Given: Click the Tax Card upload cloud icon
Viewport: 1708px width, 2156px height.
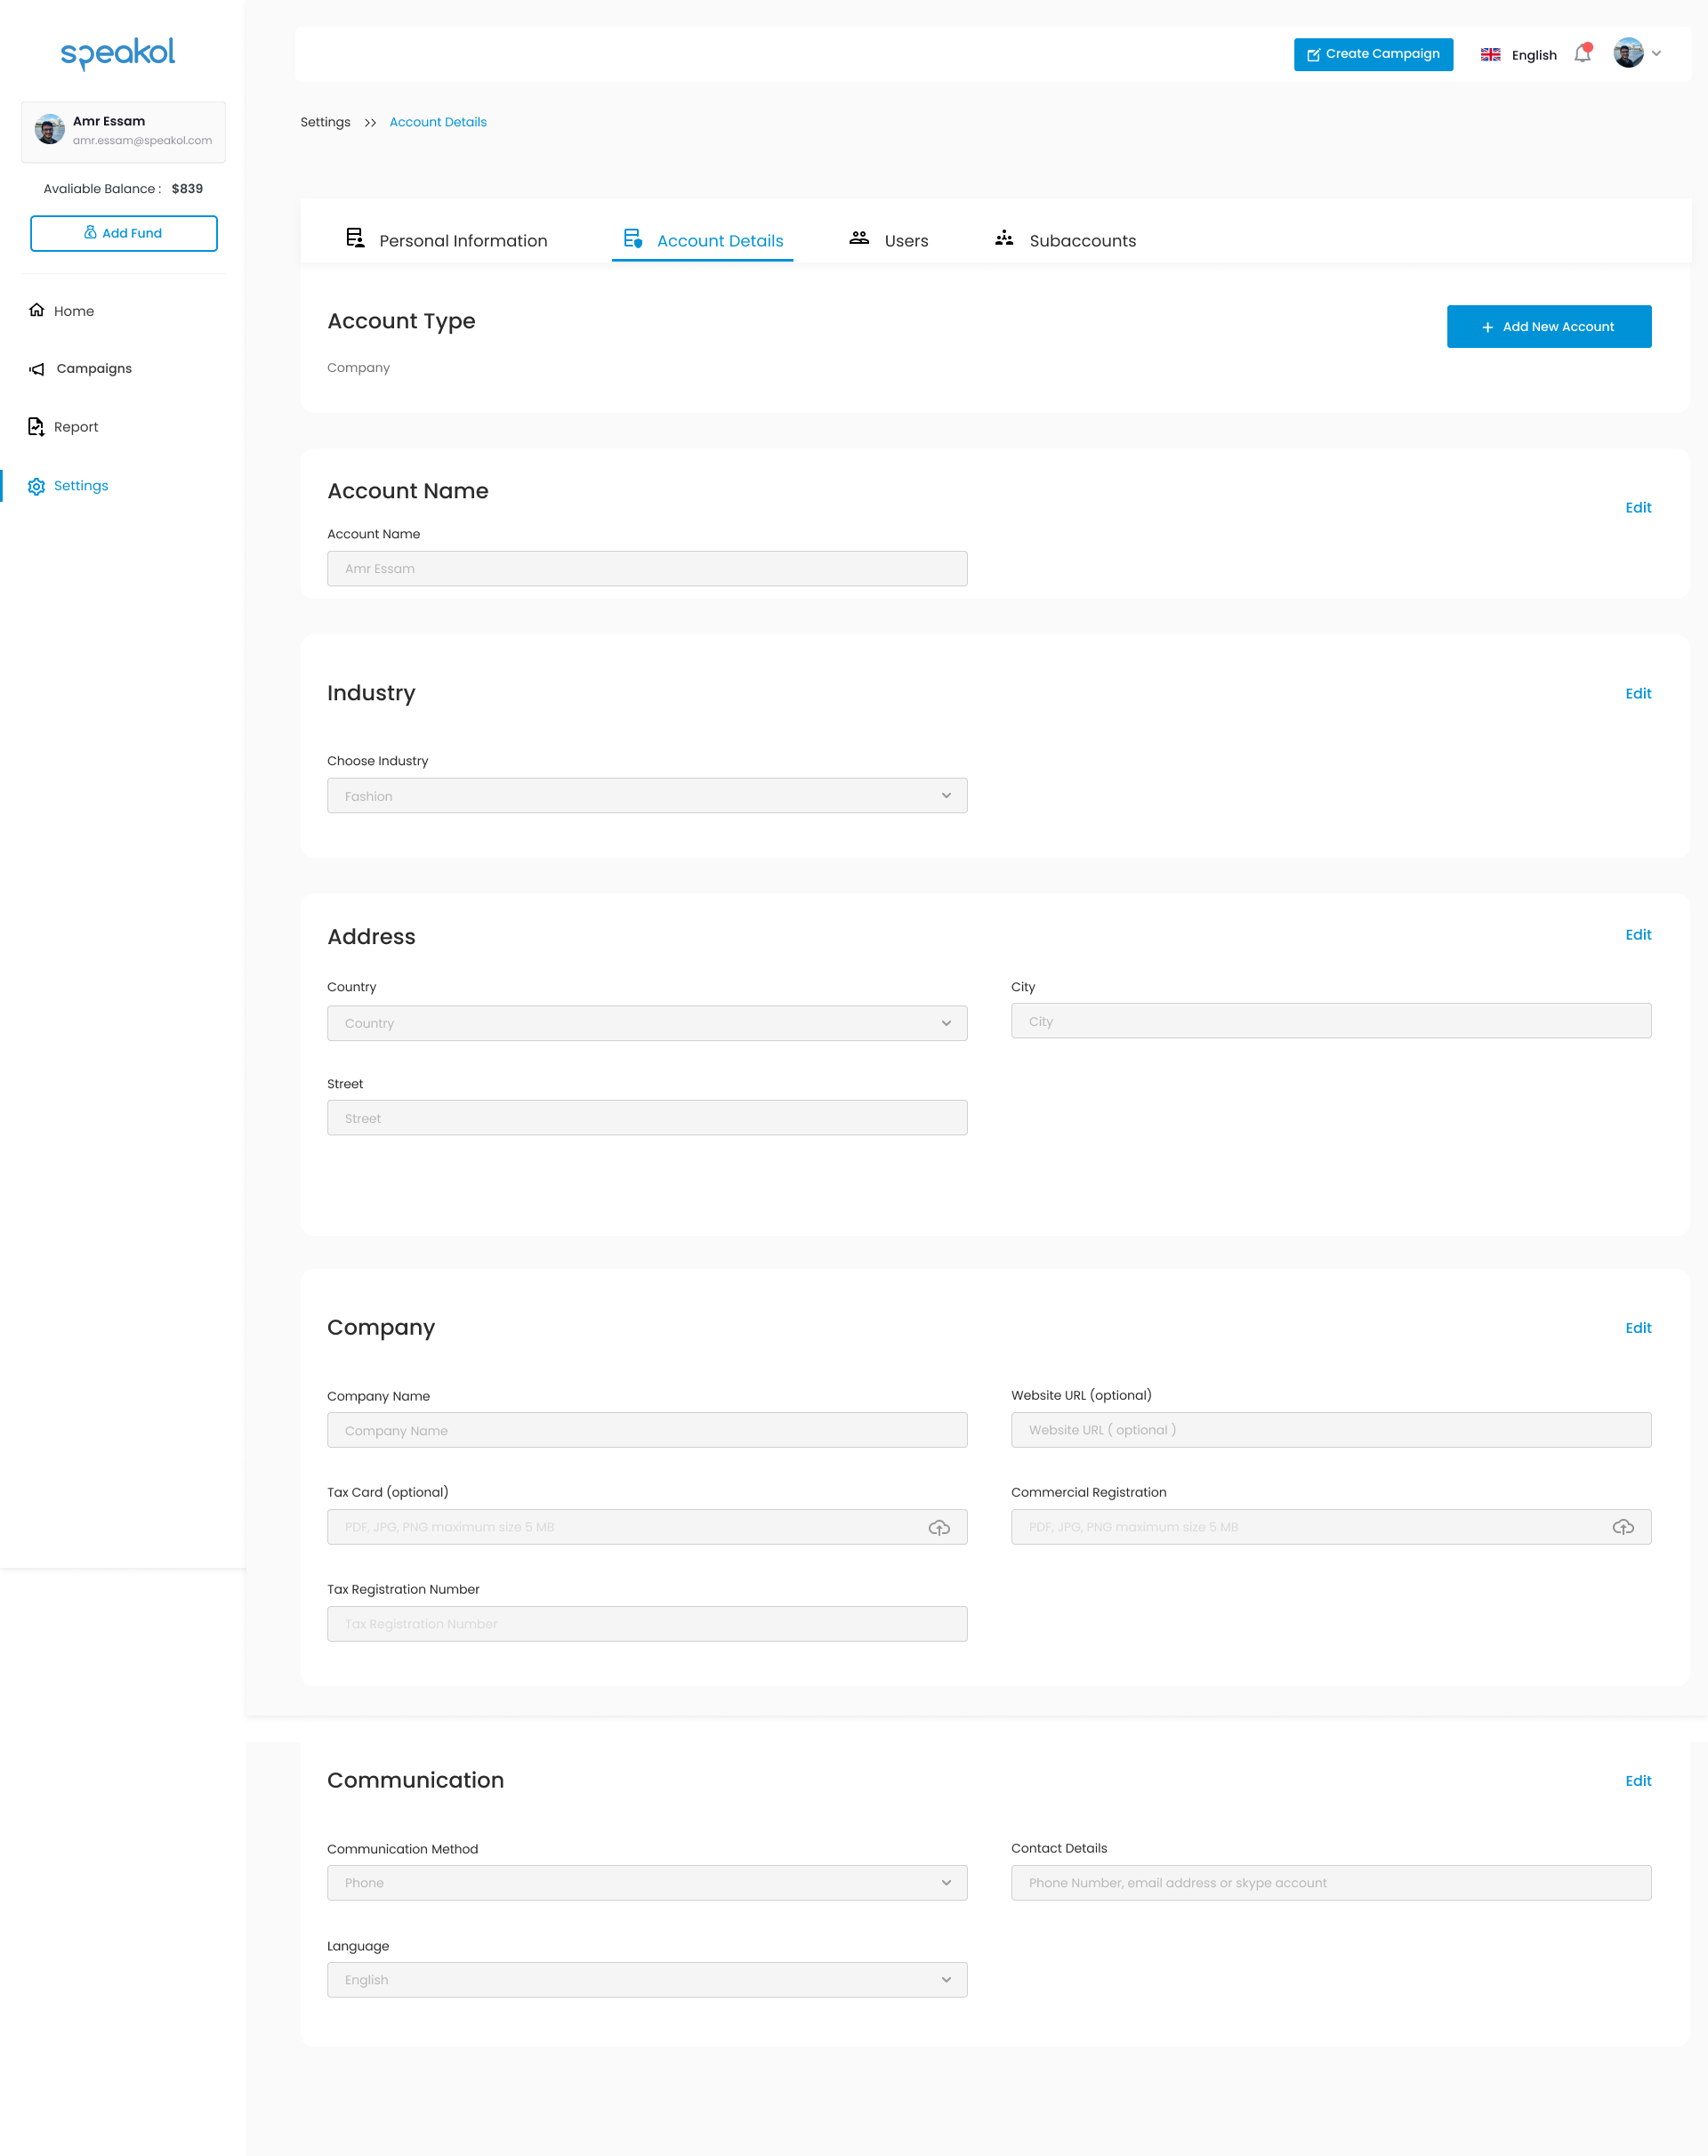Looking at the screenshot, I should 939,1527.
